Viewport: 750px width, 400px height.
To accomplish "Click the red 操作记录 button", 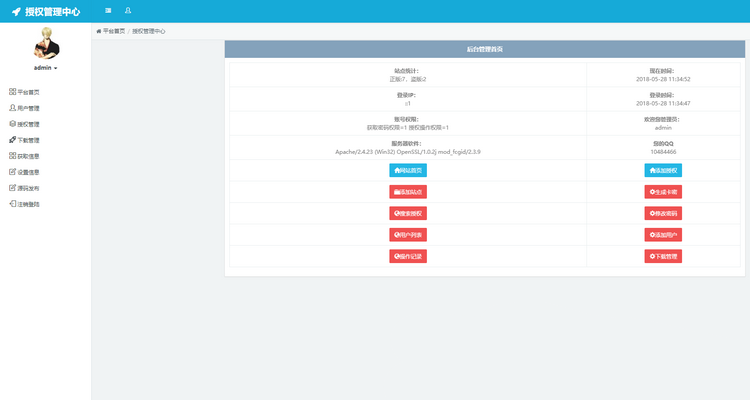I will (x=408, y=256).
